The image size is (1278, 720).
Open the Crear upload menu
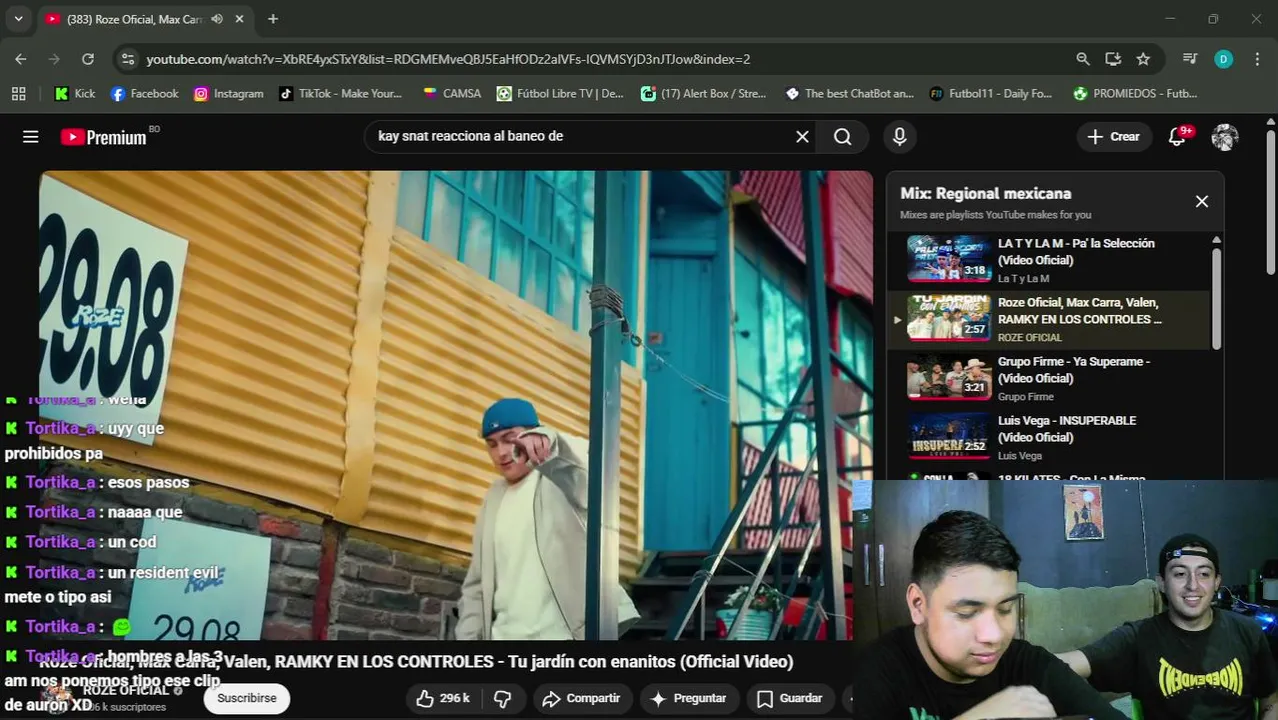(1113, 137)
